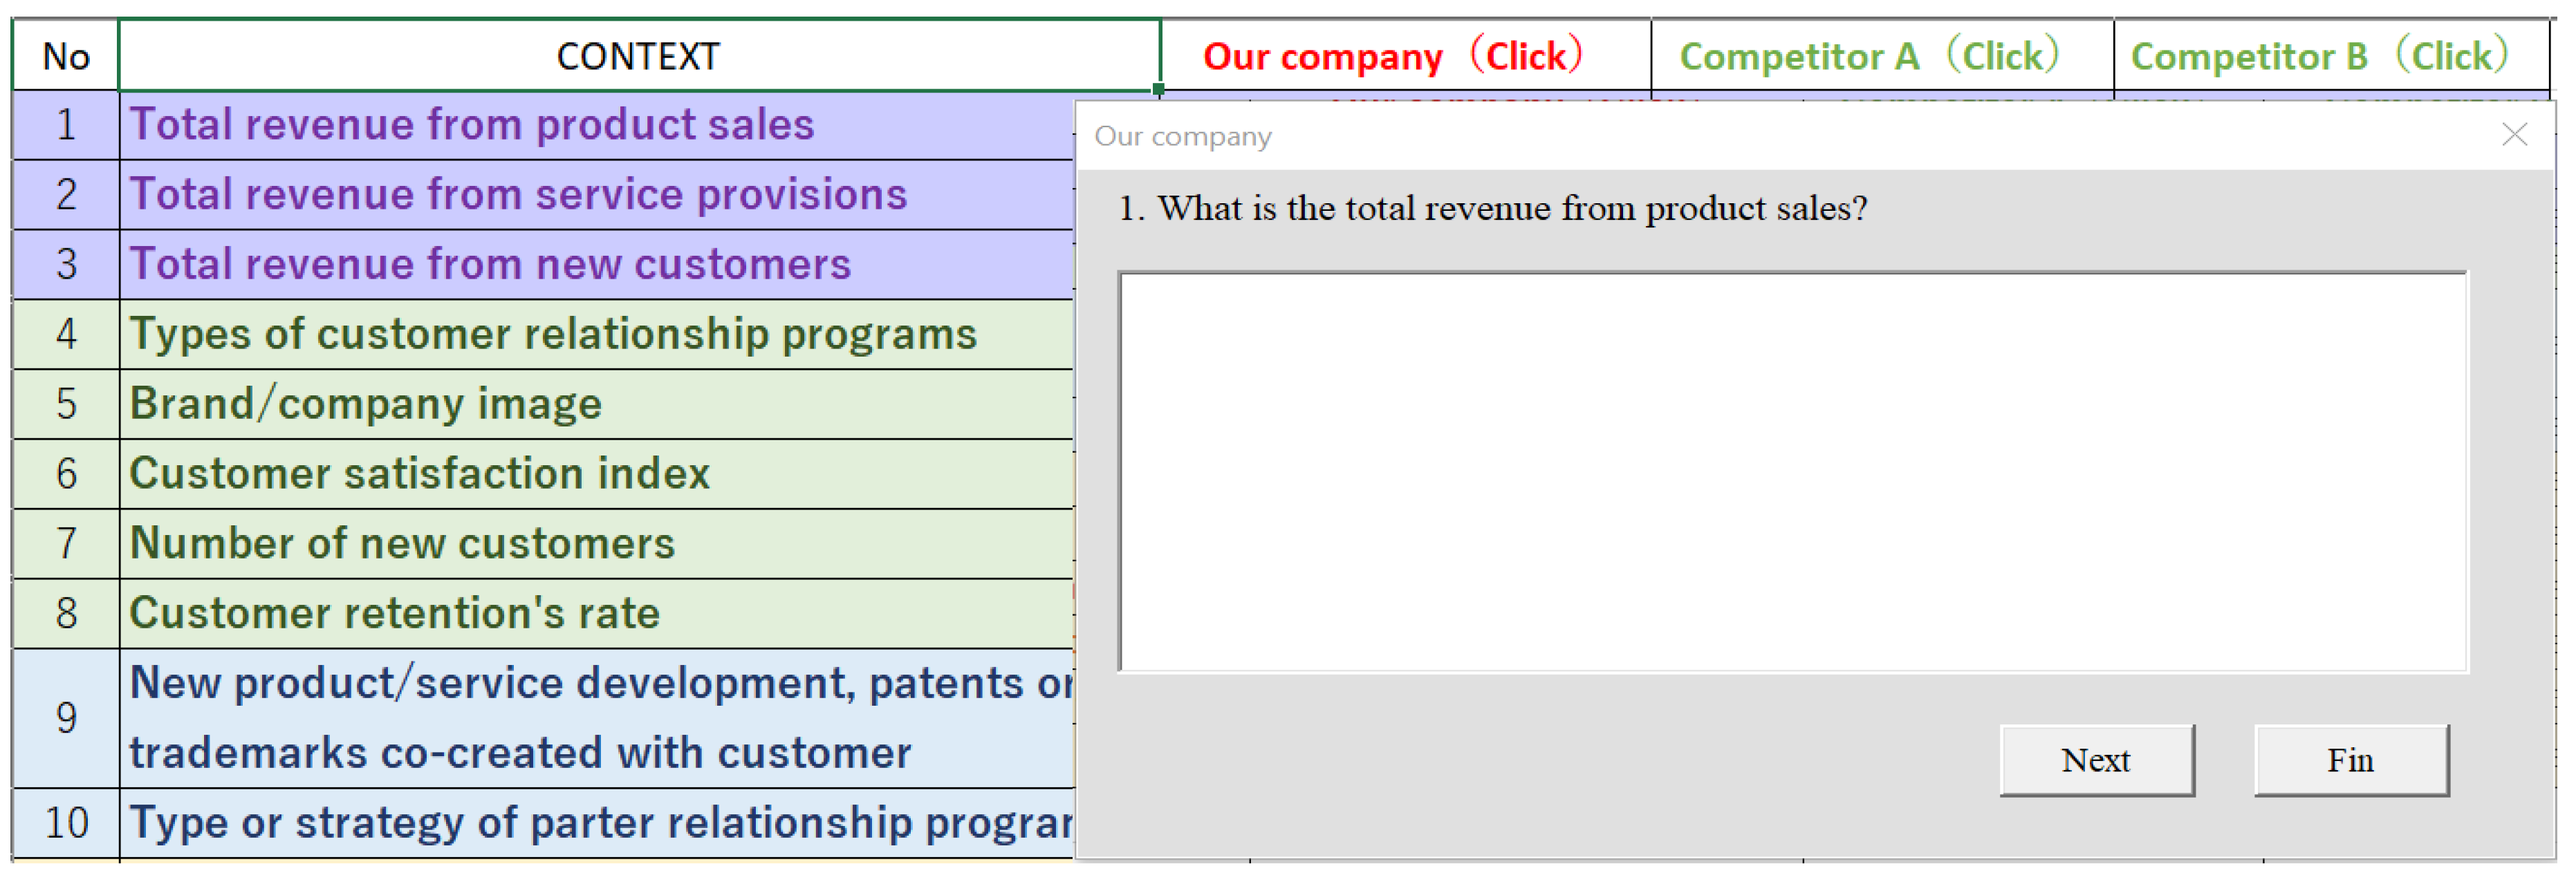Select the Brand/company image cell

point(366,404)
